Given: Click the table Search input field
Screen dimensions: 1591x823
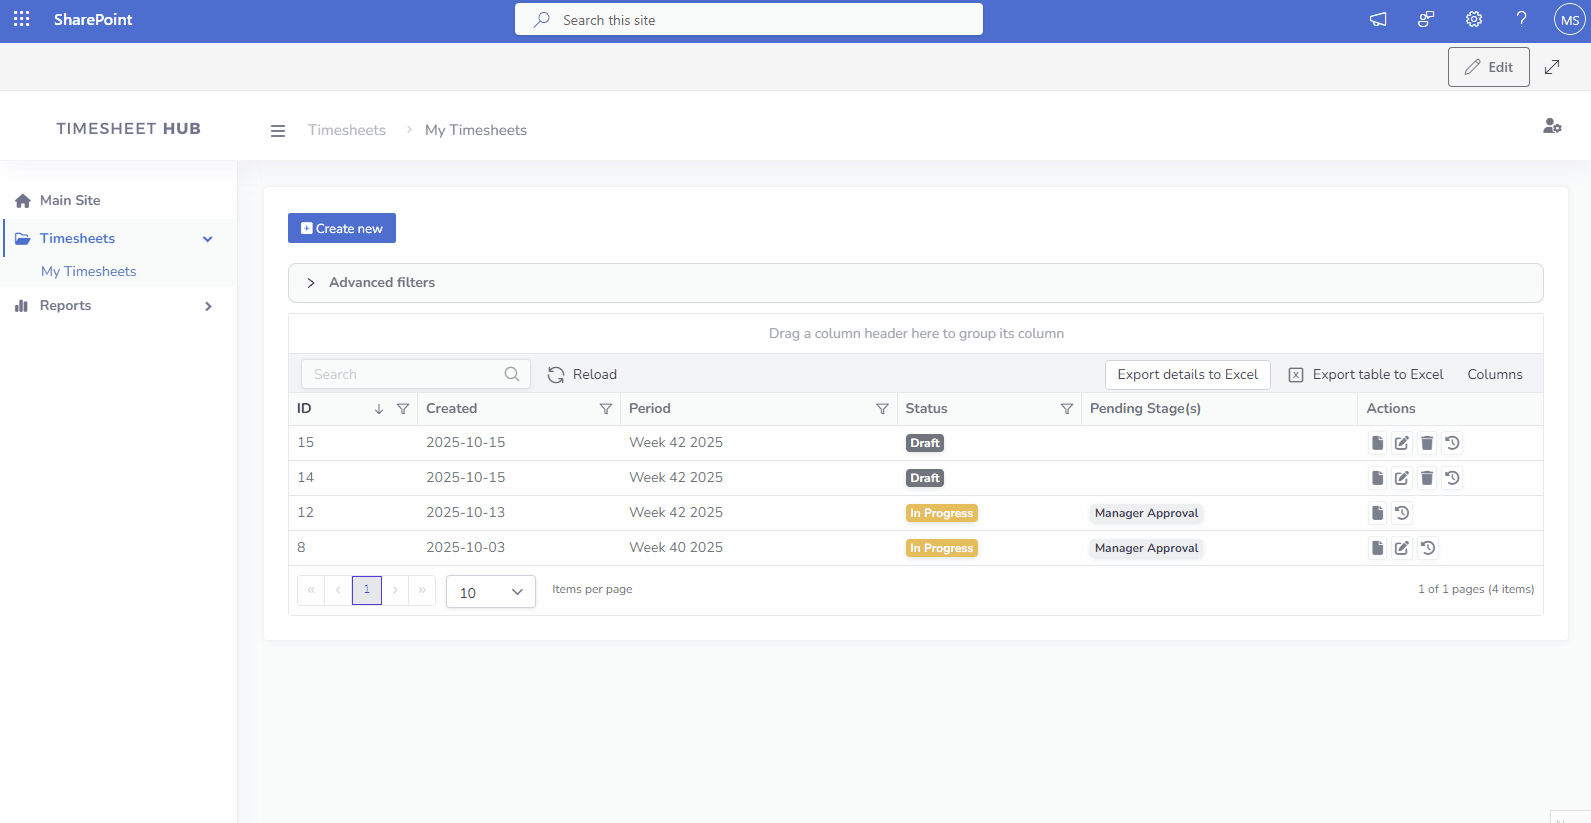Looking at the screenshot, I should (x=405, y=374).
